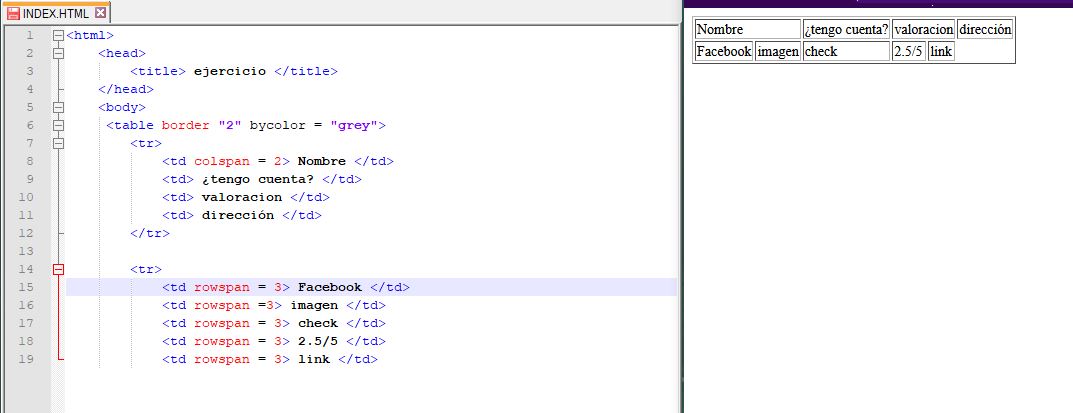Click the save icon on the INDEX.HTML tab
1073x413 pixels.
(12, 14)
